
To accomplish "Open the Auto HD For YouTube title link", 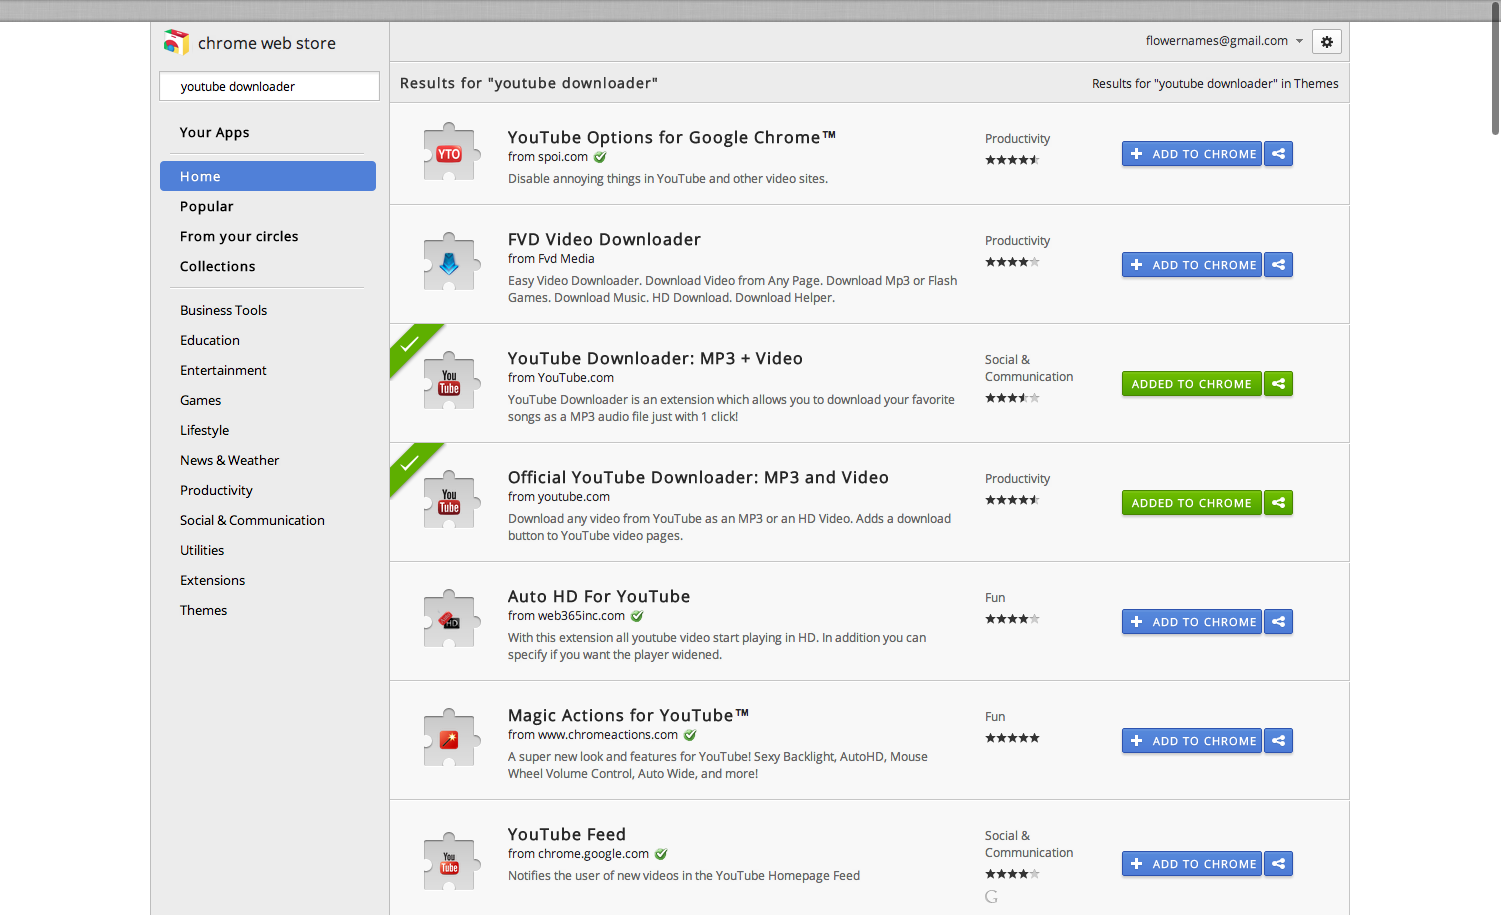I will click(599, 596).
